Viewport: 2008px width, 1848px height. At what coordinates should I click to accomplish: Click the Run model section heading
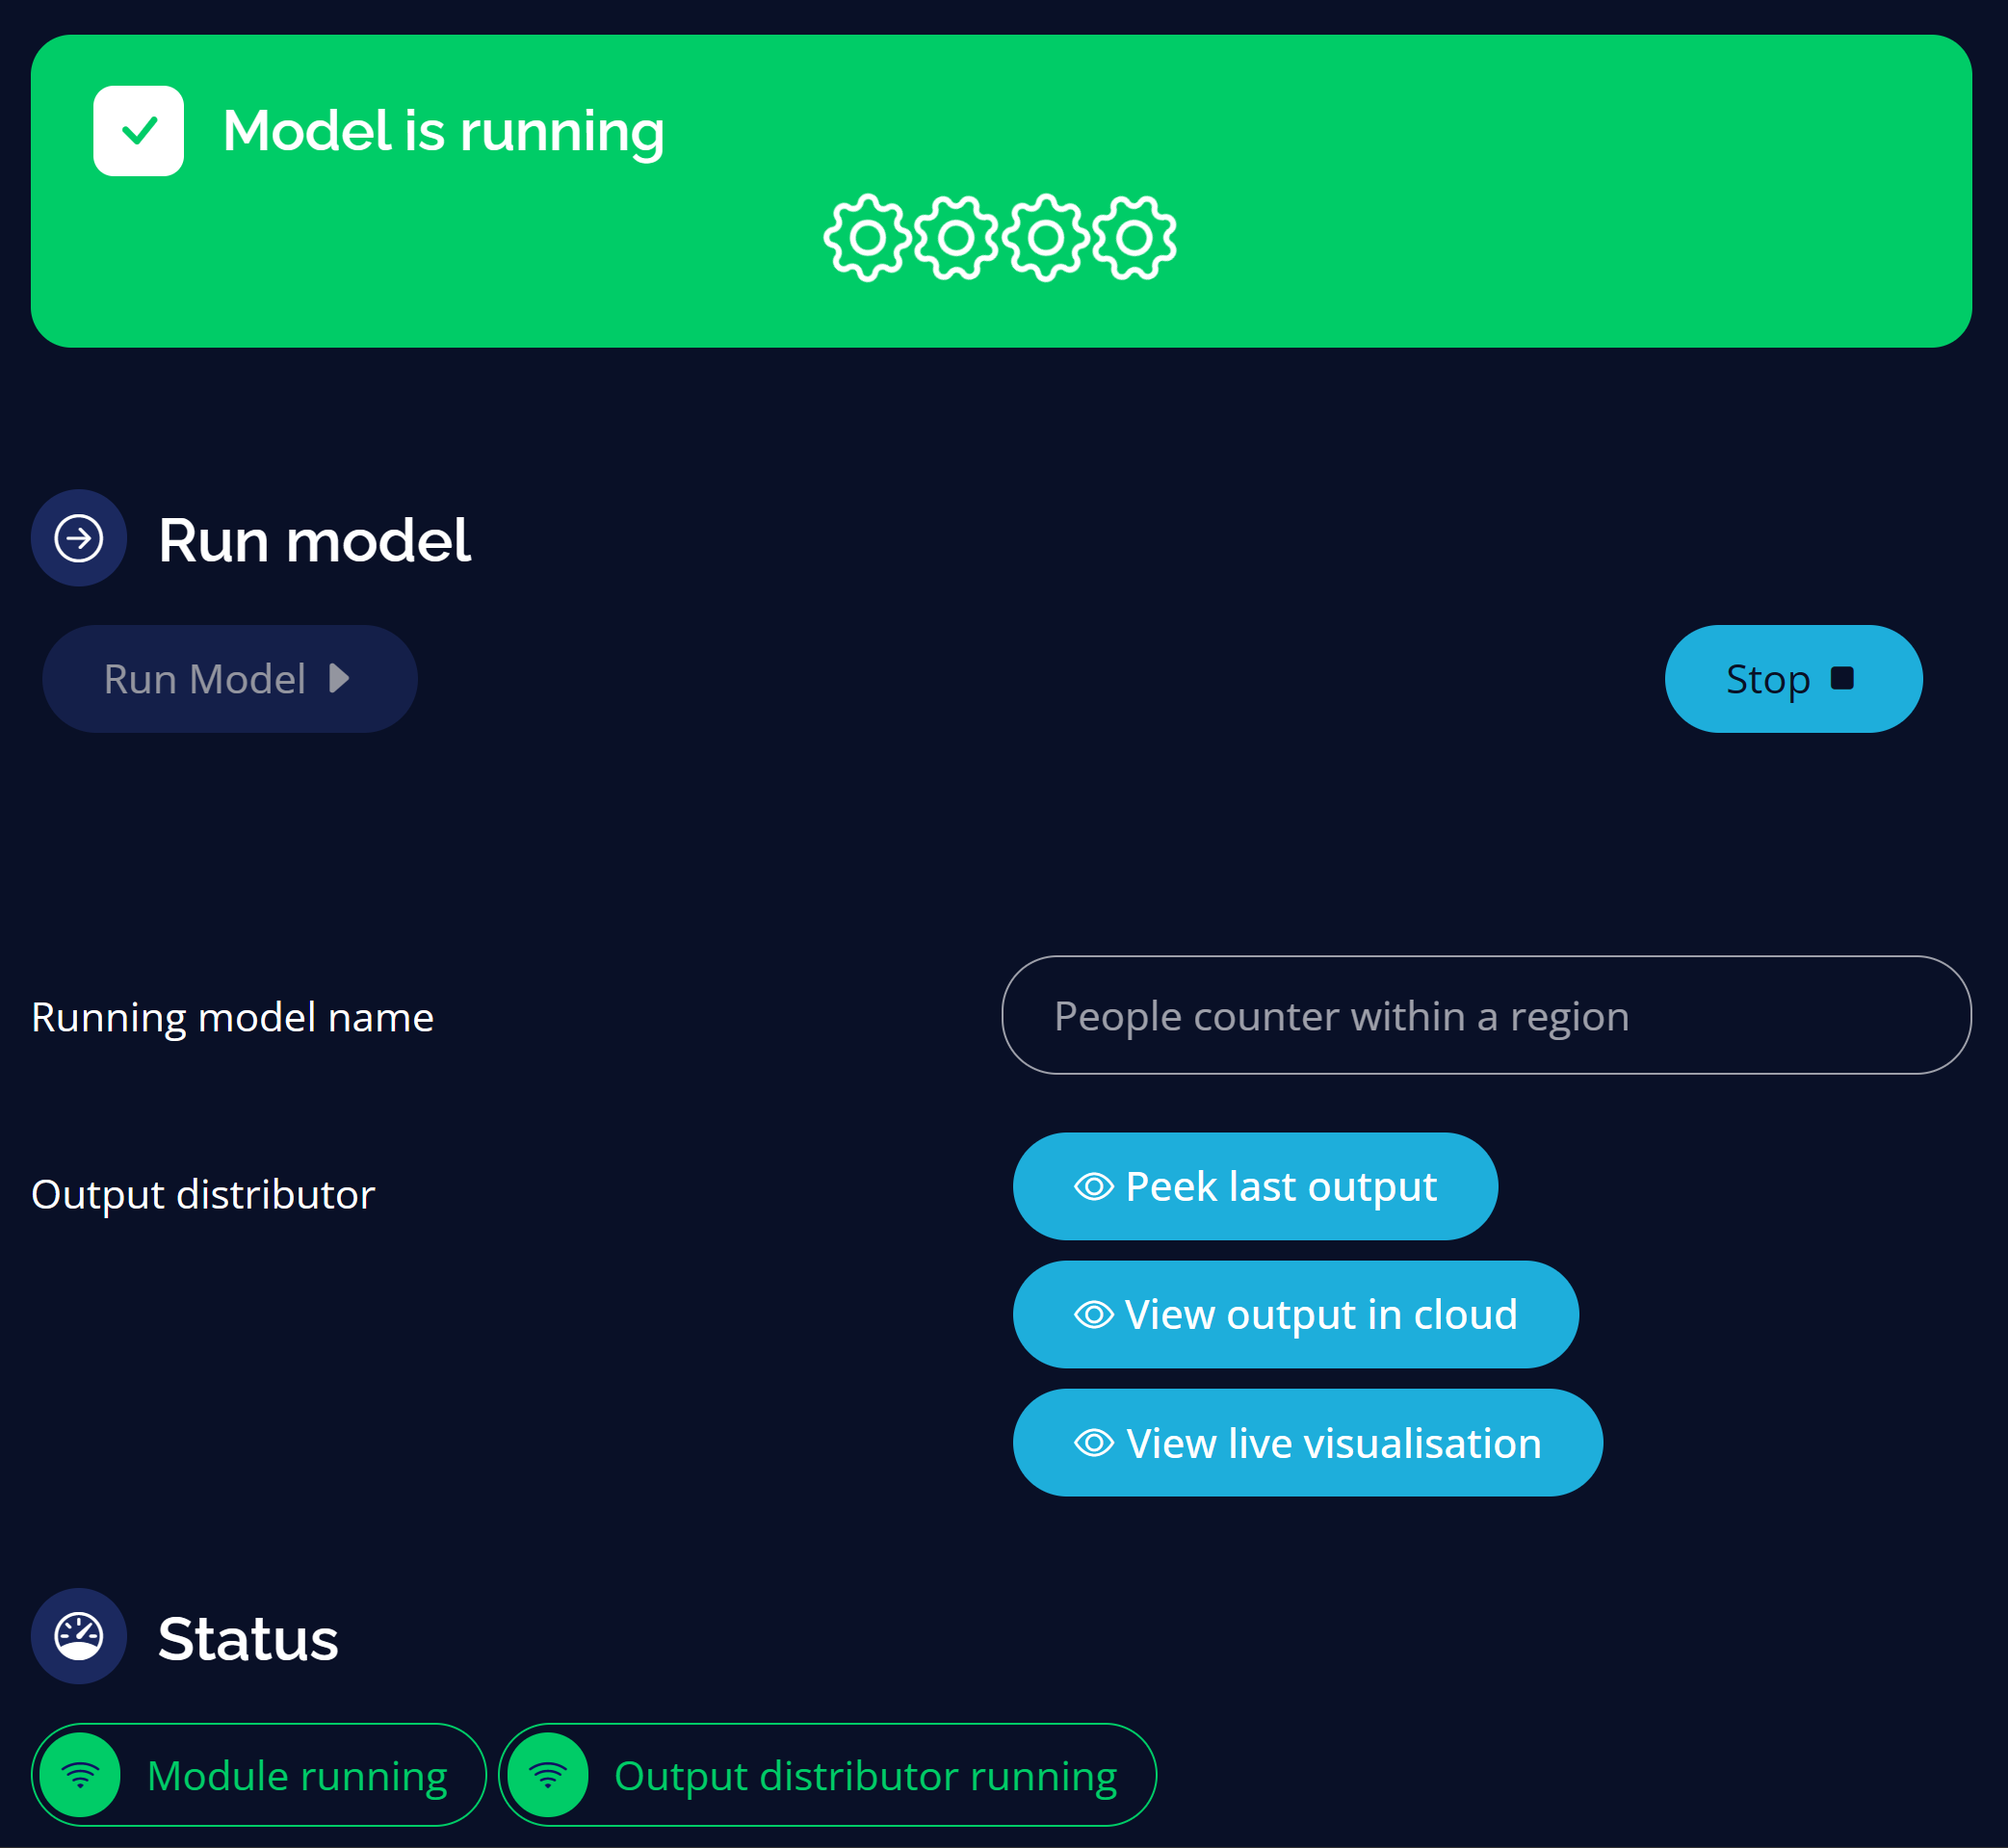coord(314,540)
